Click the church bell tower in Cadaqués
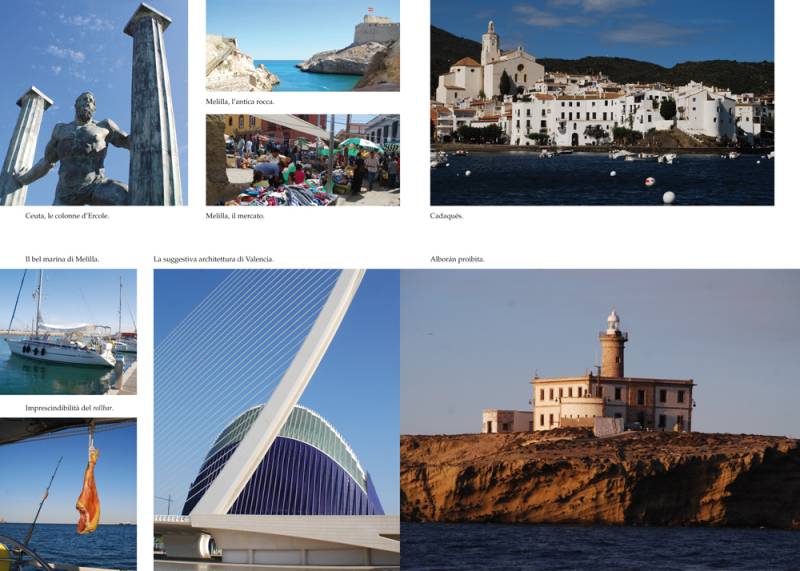800x571 pixels. tap(489, 45)
